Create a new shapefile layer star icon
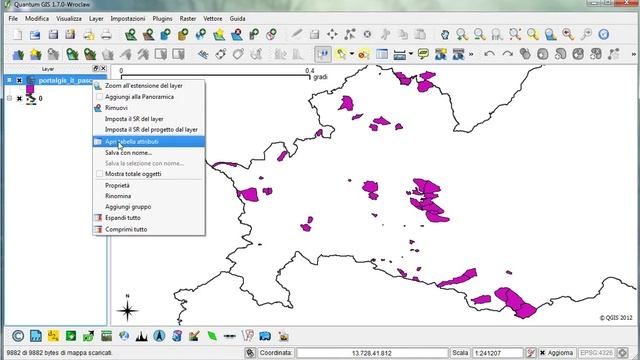The image size is (640, 360). click(x=219, y=34)
